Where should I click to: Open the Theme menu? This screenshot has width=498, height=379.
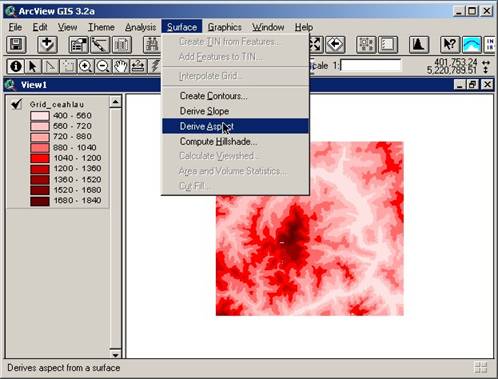click(101, 27)
